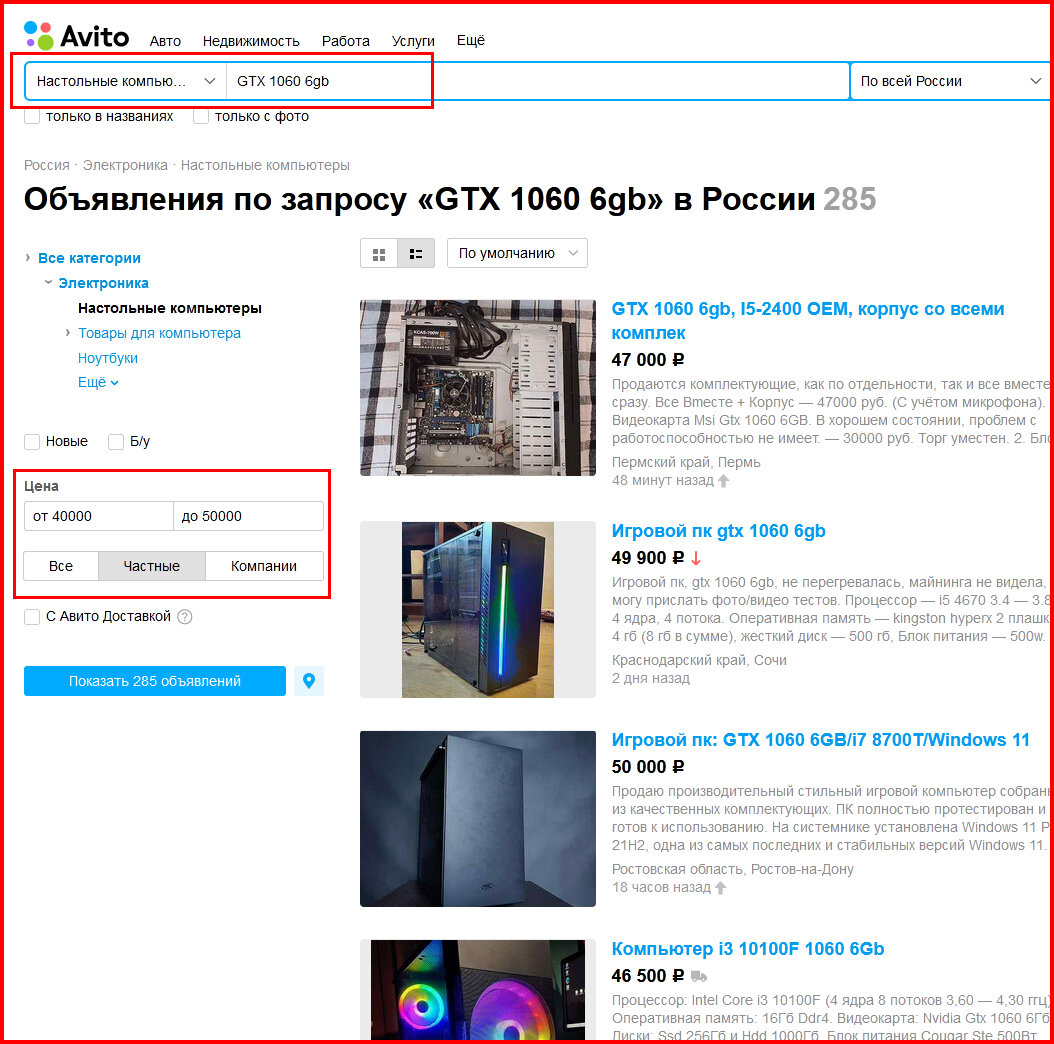
Task: Switch to grid view icon
Action: click(379, 254)
